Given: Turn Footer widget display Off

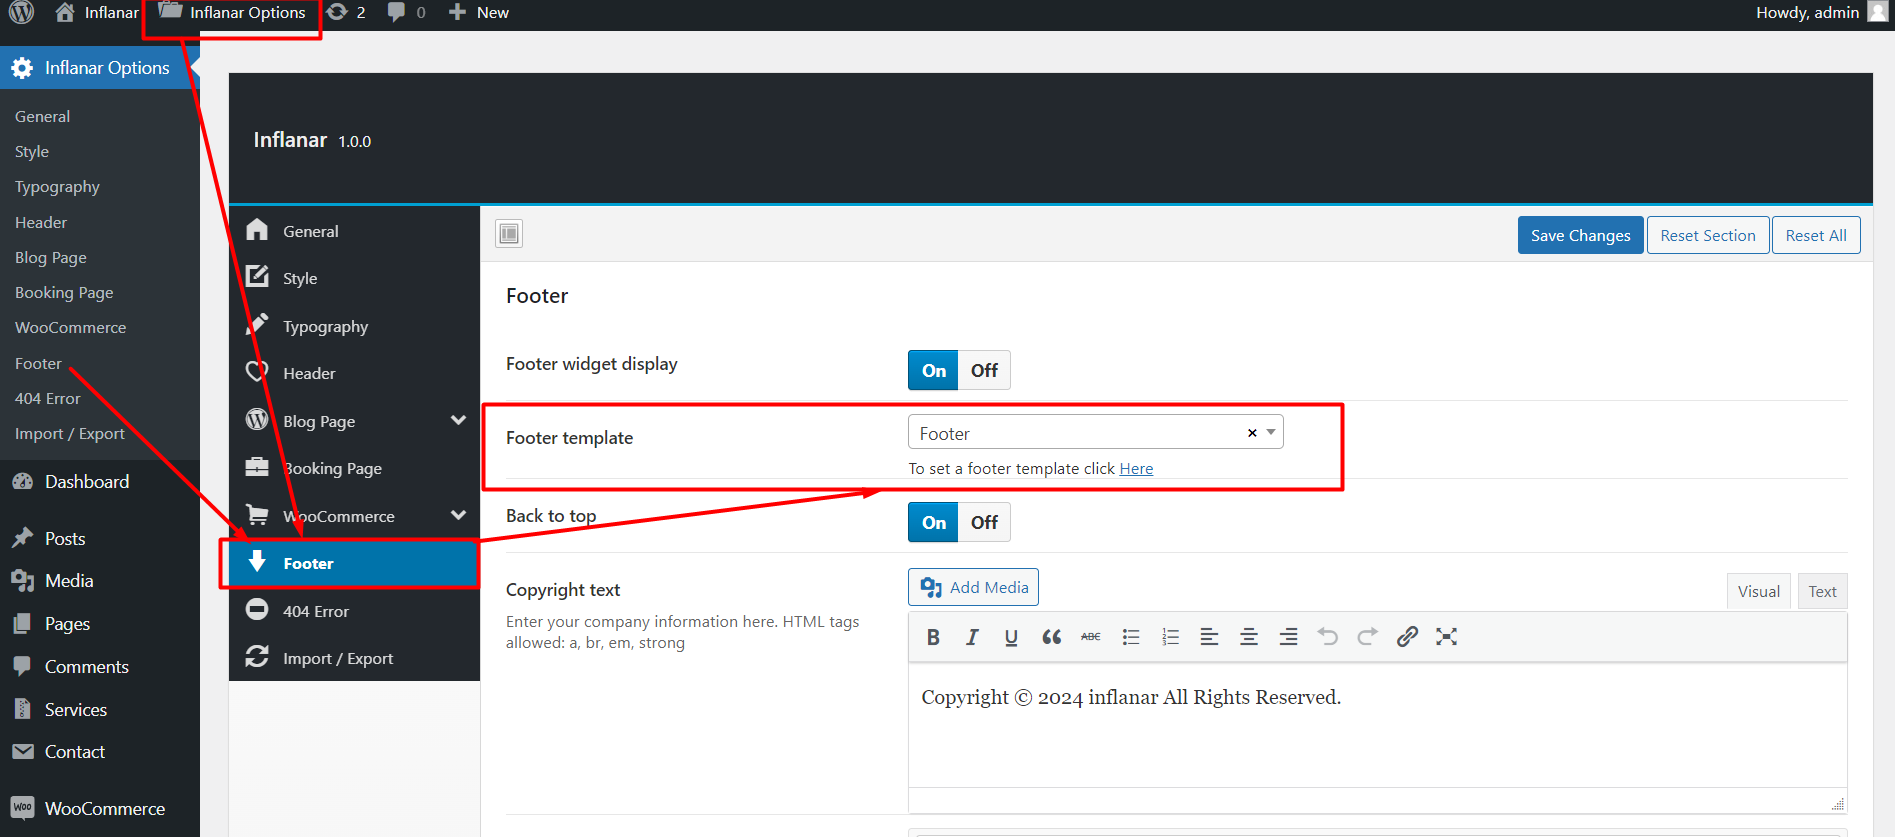Looking at the screenshot, I should tap(984, 370).
